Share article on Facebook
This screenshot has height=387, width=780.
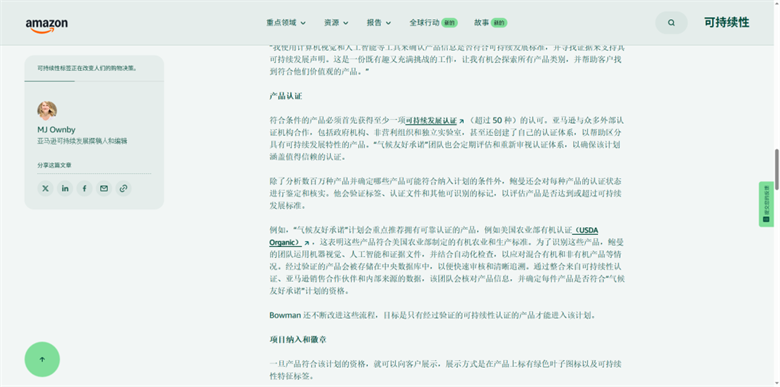(x=85, y=188)
